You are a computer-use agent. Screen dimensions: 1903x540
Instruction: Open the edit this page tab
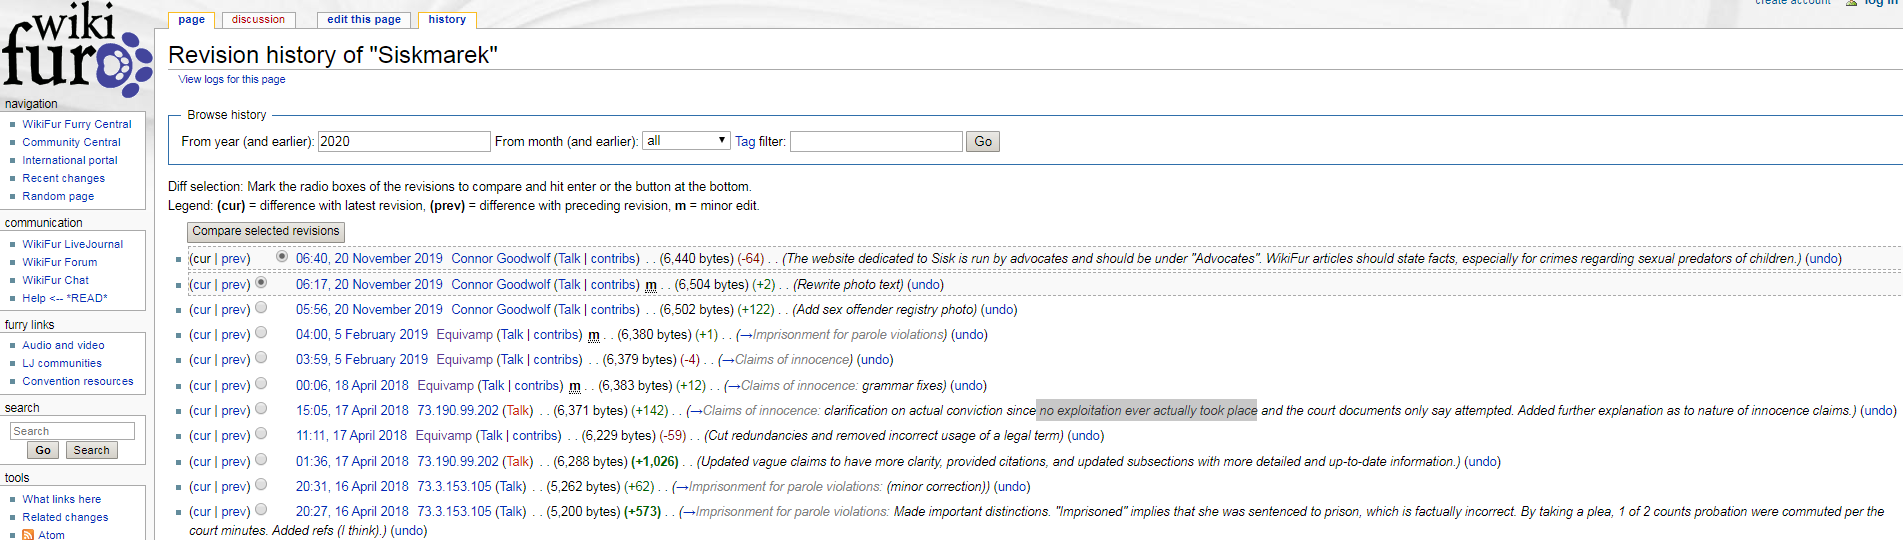pyautogui.click(x=364, y=19)
